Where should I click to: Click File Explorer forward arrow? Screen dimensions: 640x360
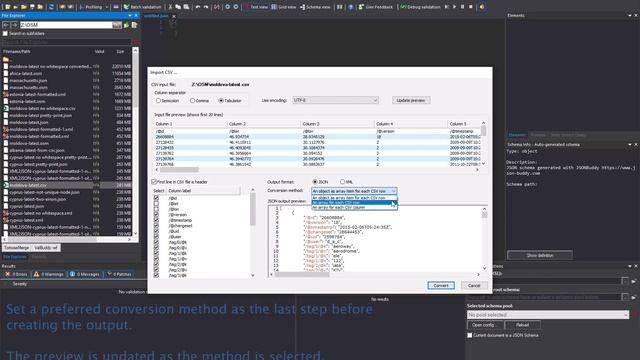(14, 25)
